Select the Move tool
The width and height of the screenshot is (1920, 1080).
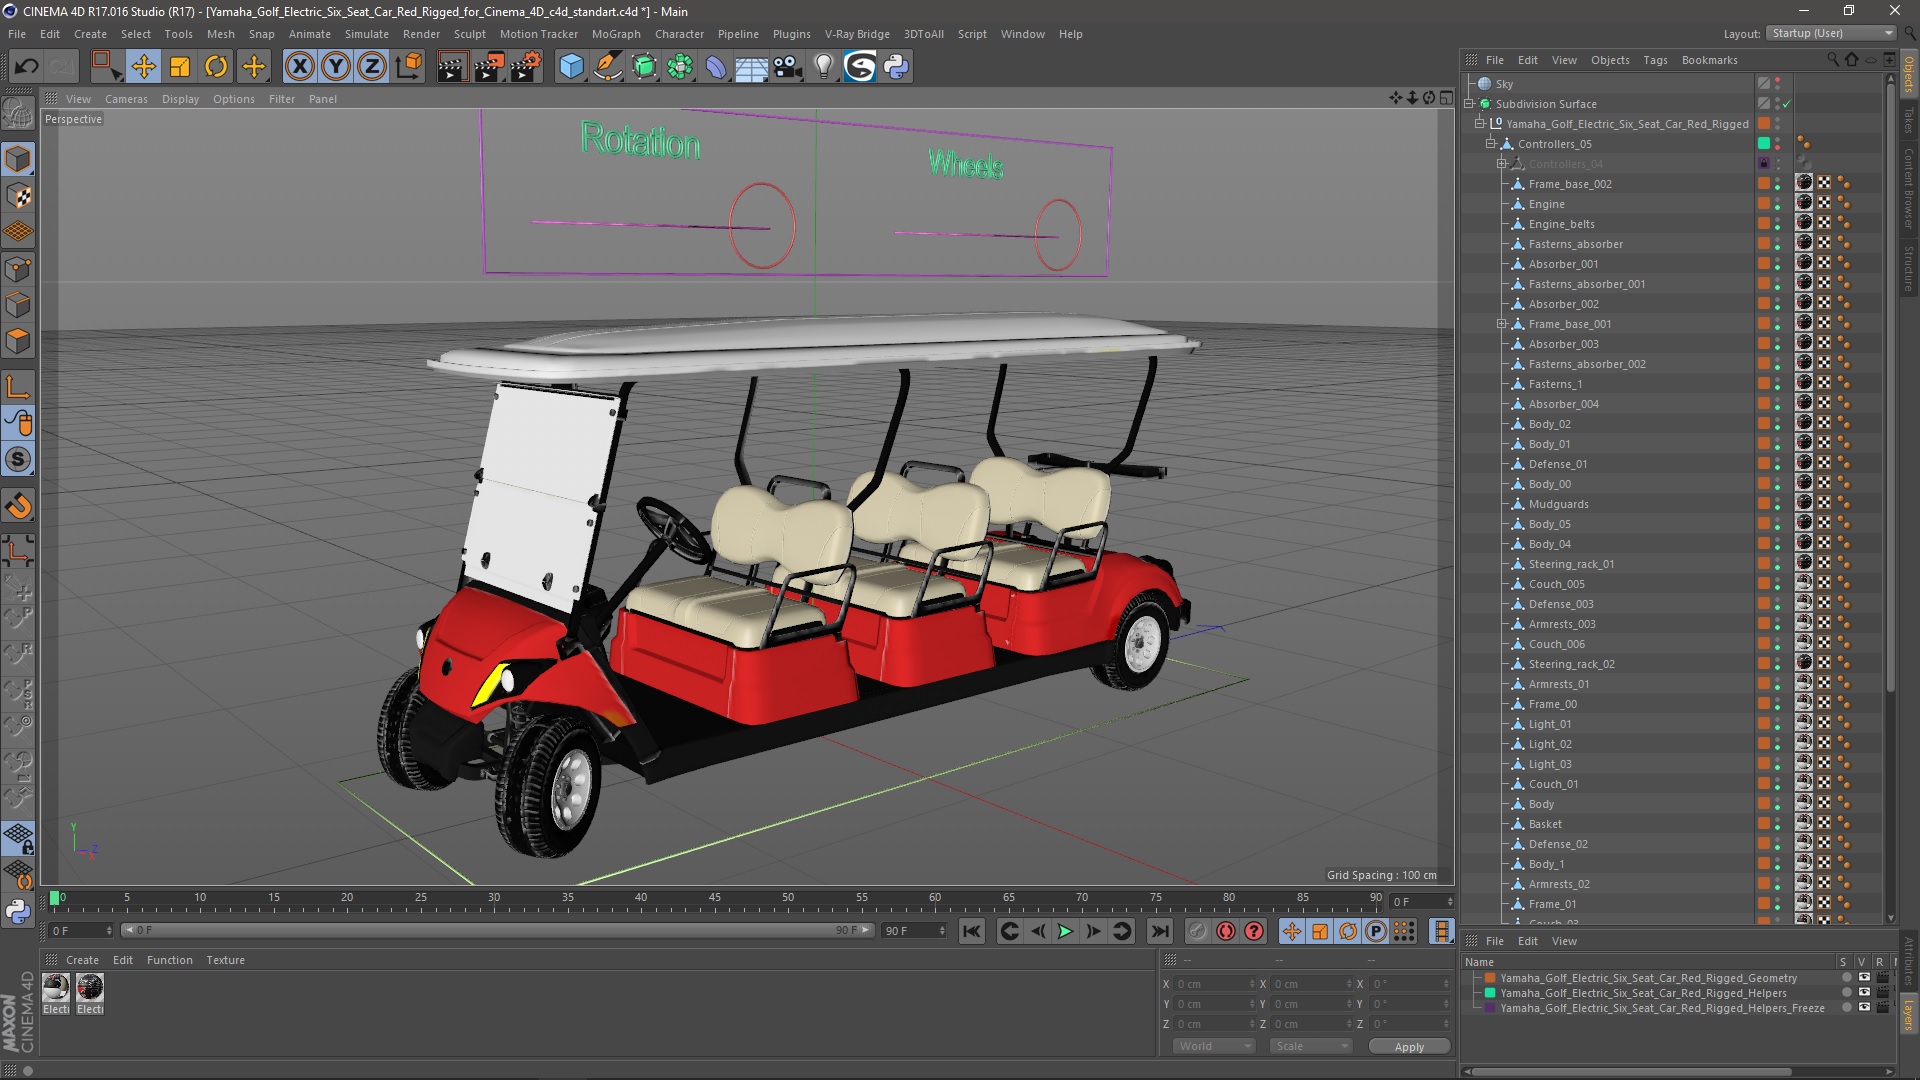[144, 67]
